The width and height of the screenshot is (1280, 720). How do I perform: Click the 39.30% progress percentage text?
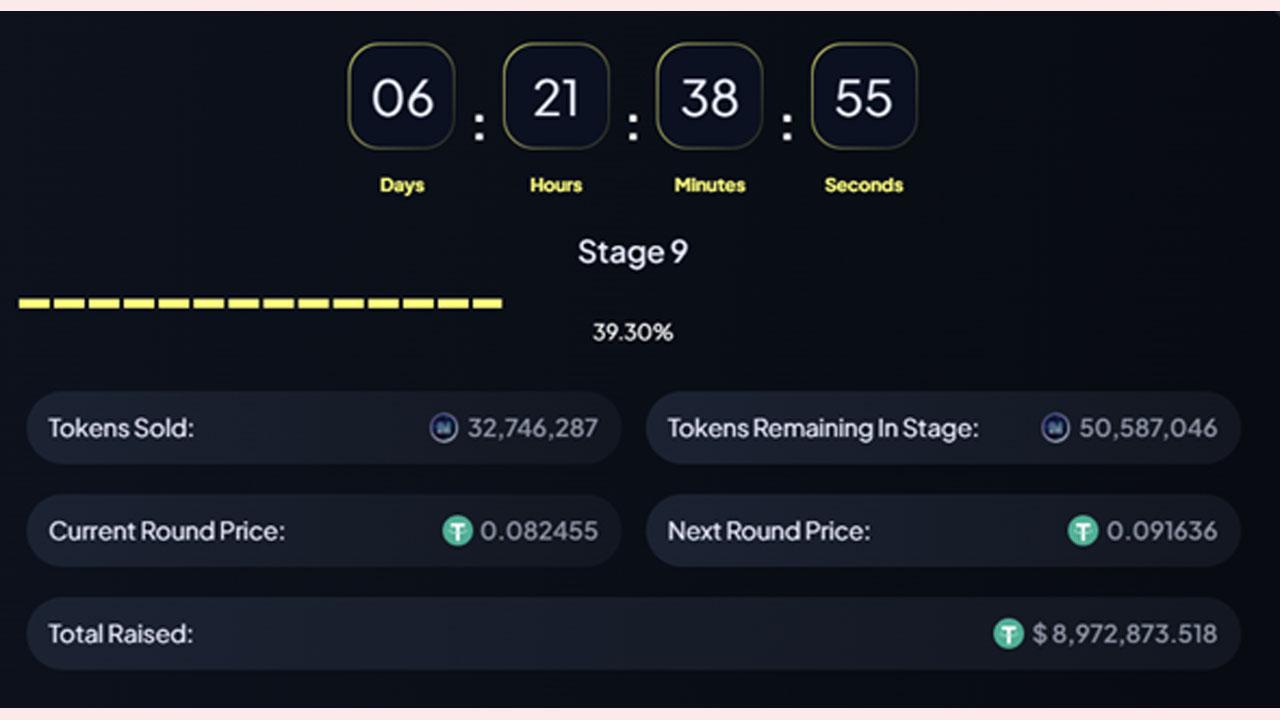pyautogui.click(x=632, y=333)
